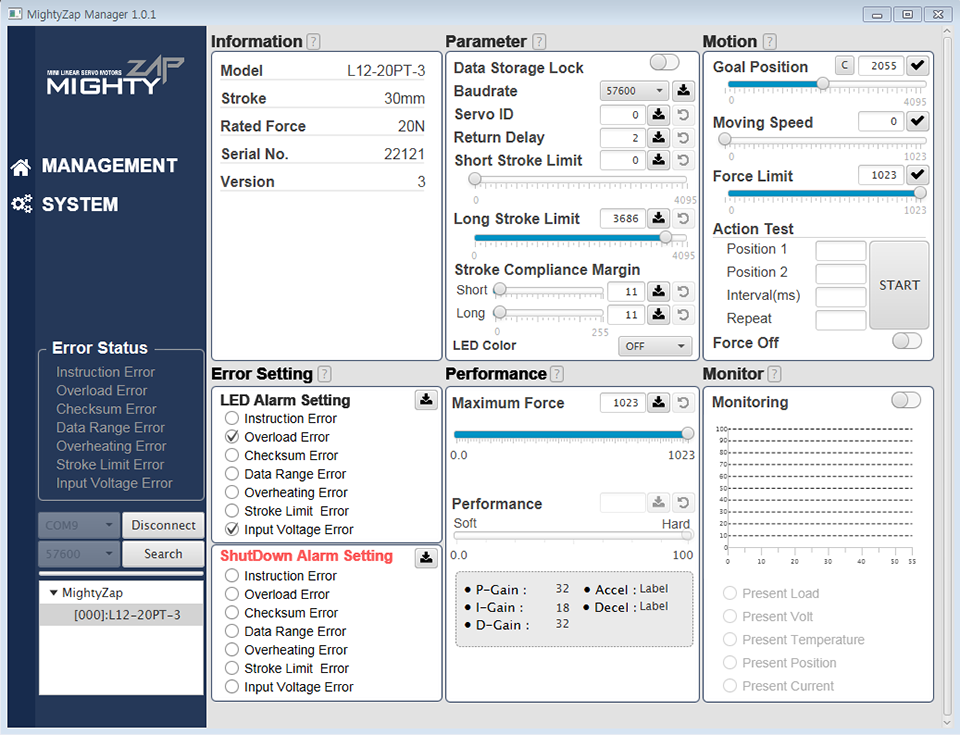
Task: Save the Servo ID value
Action: coord(659,115)
